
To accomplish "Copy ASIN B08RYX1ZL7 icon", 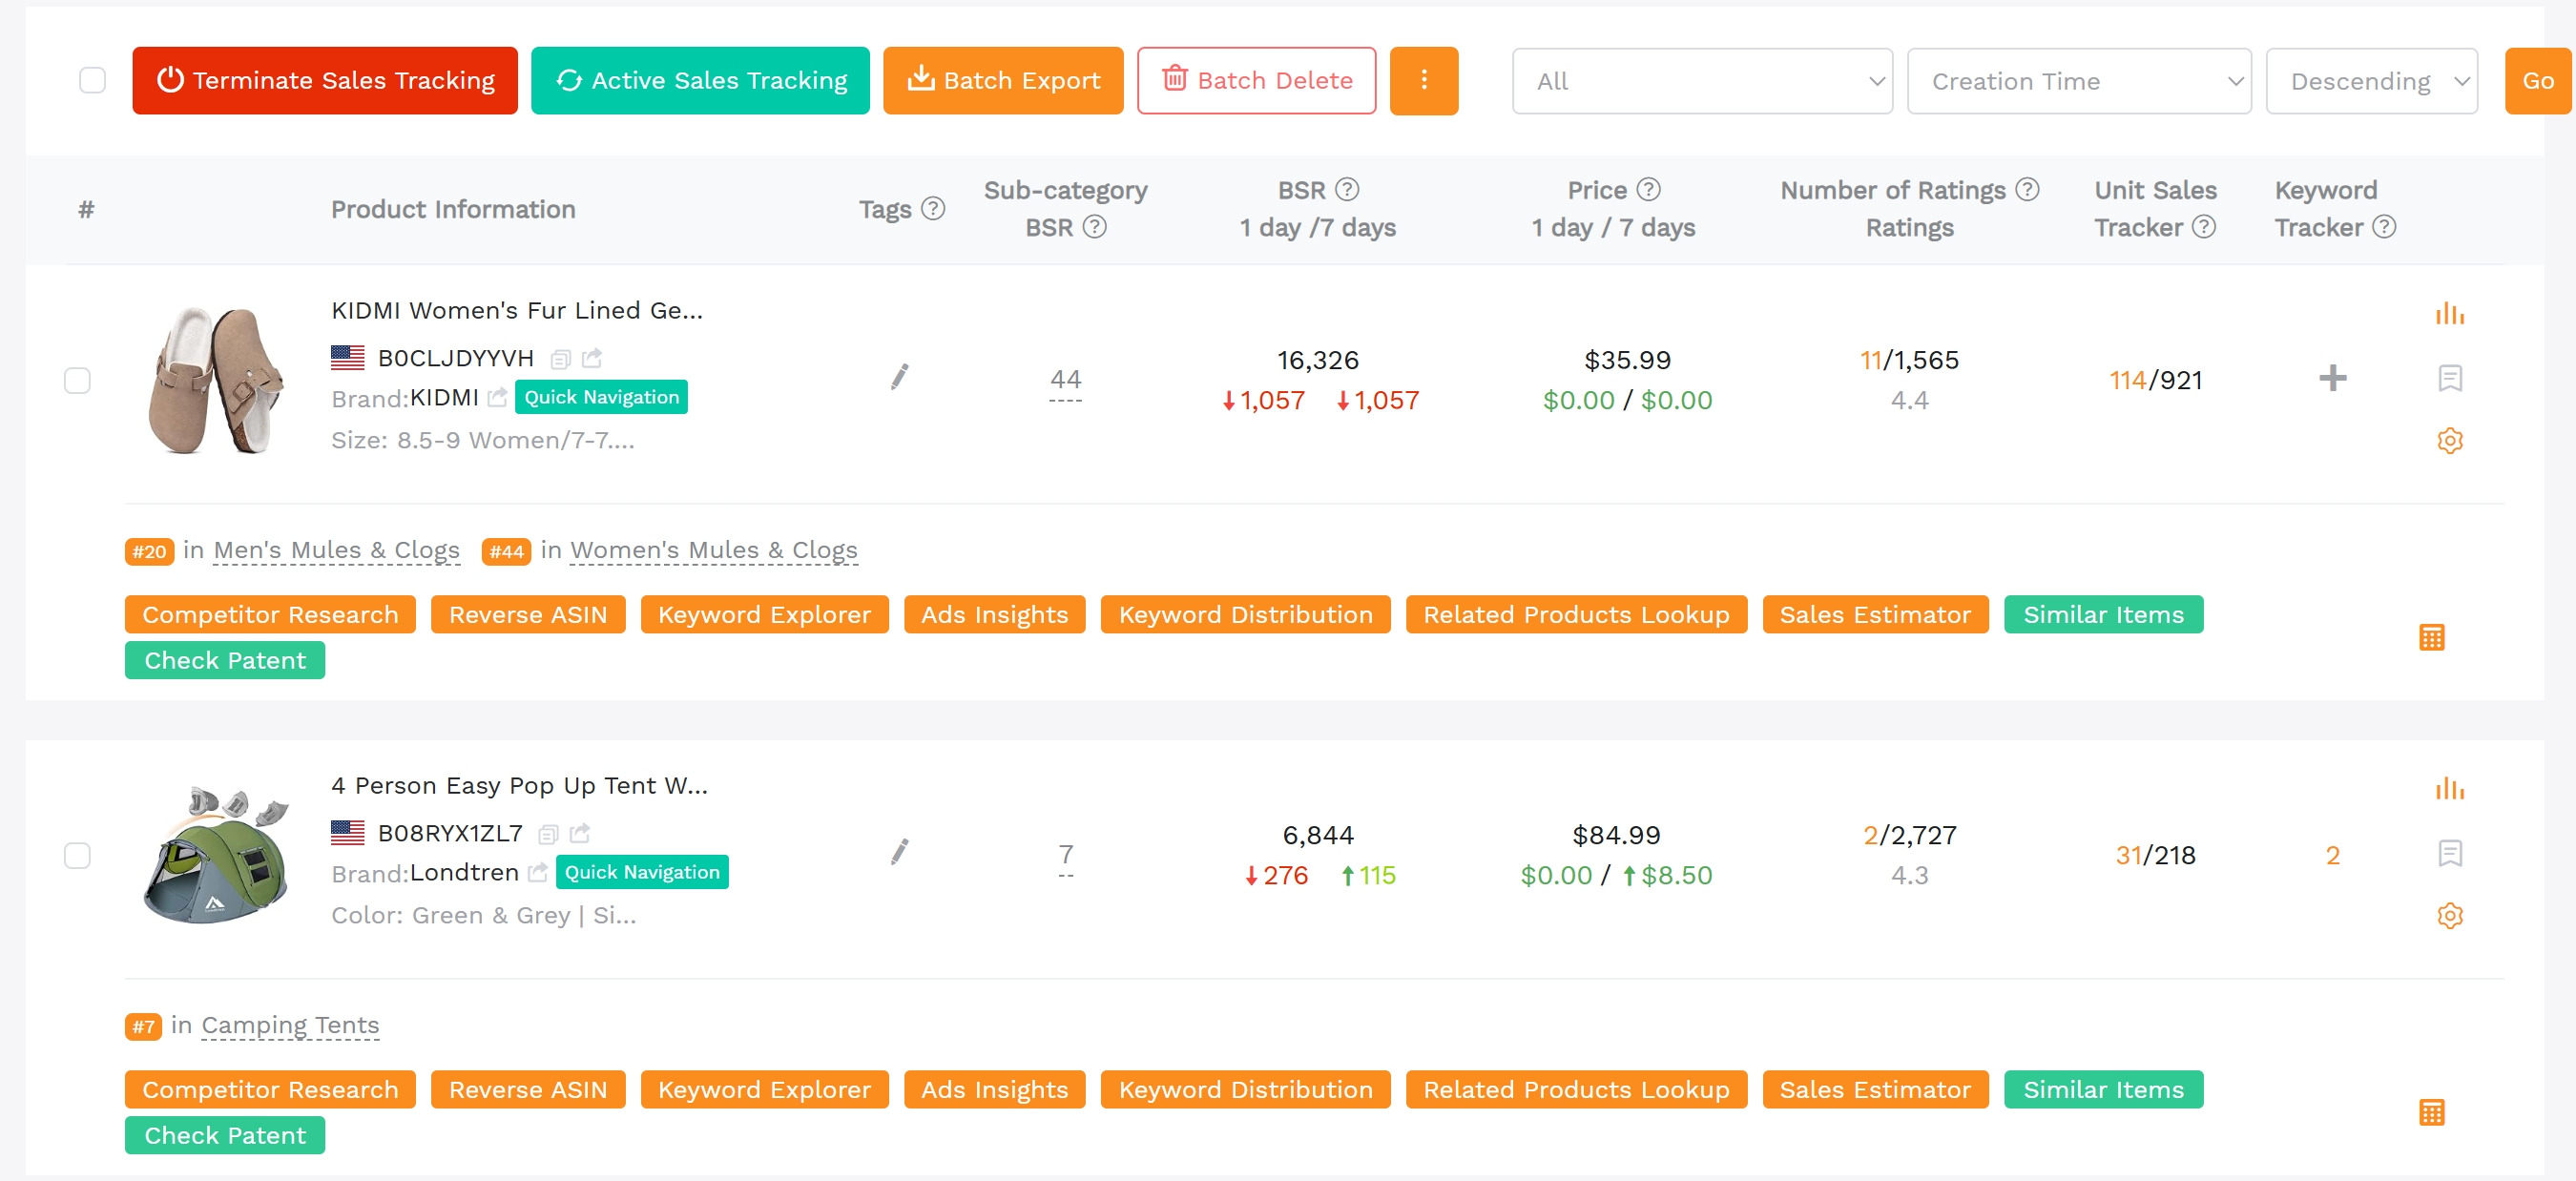I will pos(548,834).
